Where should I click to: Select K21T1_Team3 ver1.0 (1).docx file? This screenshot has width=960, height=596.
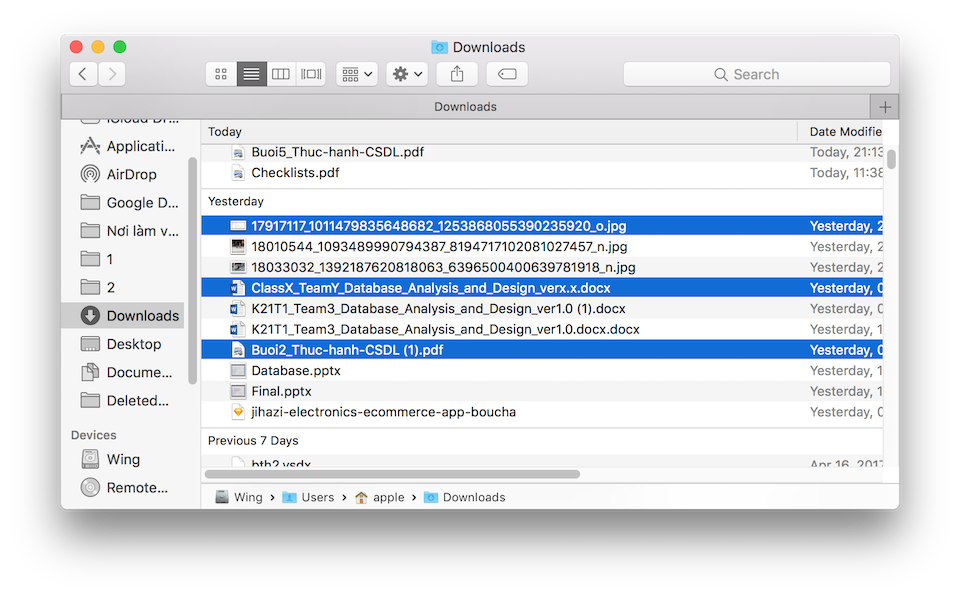click(542, 309)
